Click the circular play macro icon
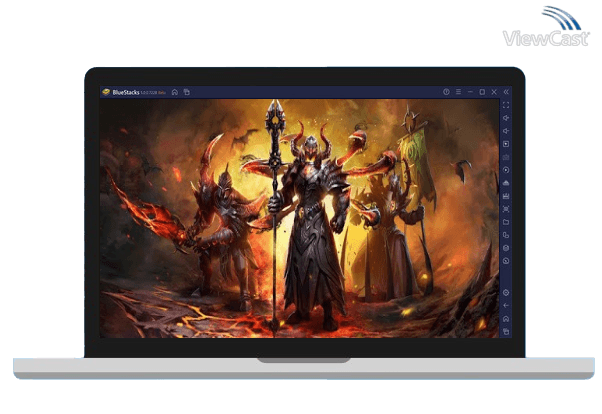This screenshot has height=414, width=602. tap(506, 170)
